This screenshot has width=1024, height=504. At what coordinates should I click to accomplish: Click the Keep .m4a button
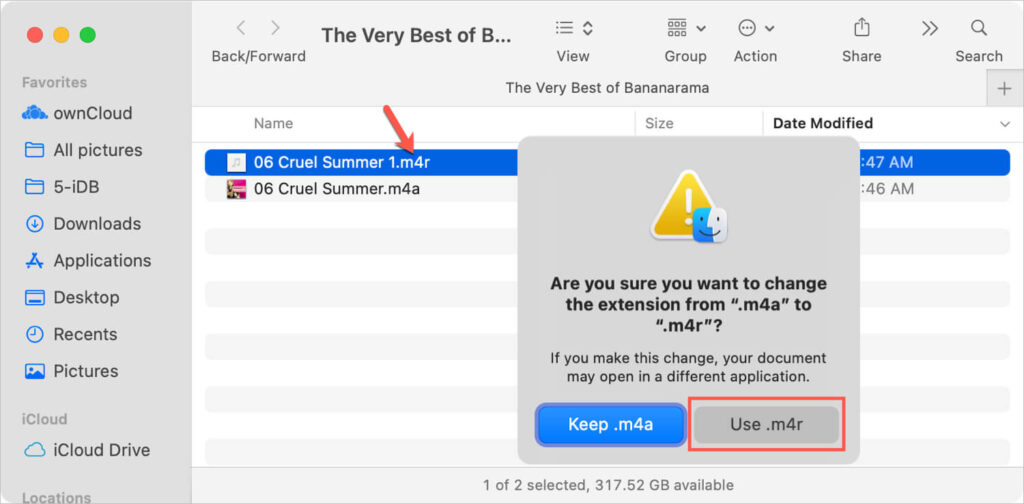[610, 424]
